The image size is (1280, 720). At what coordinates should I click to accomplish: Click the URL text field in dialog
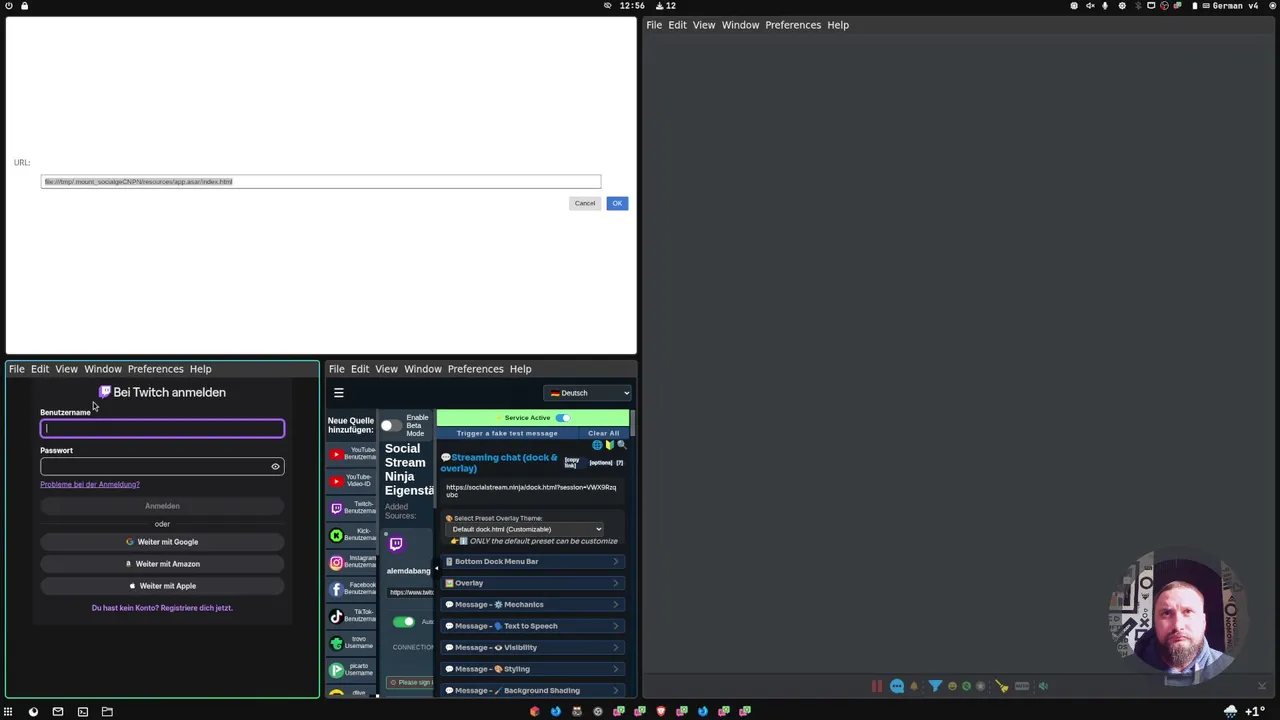click(x=321, y=182)
